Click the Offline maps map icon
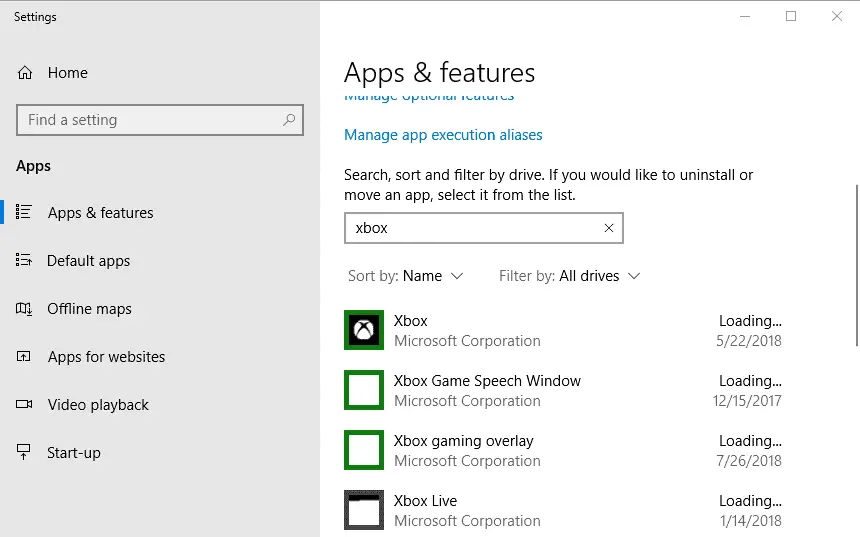860x537 pixels. [x=24, y=308]
